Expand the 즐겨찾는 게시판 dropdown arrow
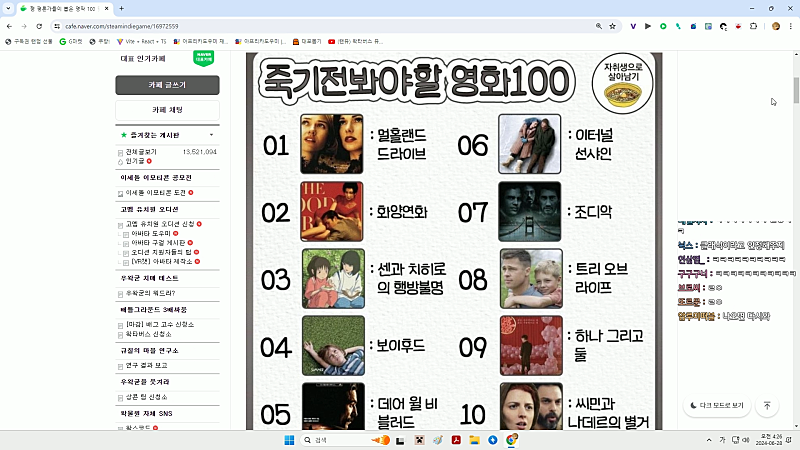This screenshot has width=800, height=450. [x=211, y=135]
